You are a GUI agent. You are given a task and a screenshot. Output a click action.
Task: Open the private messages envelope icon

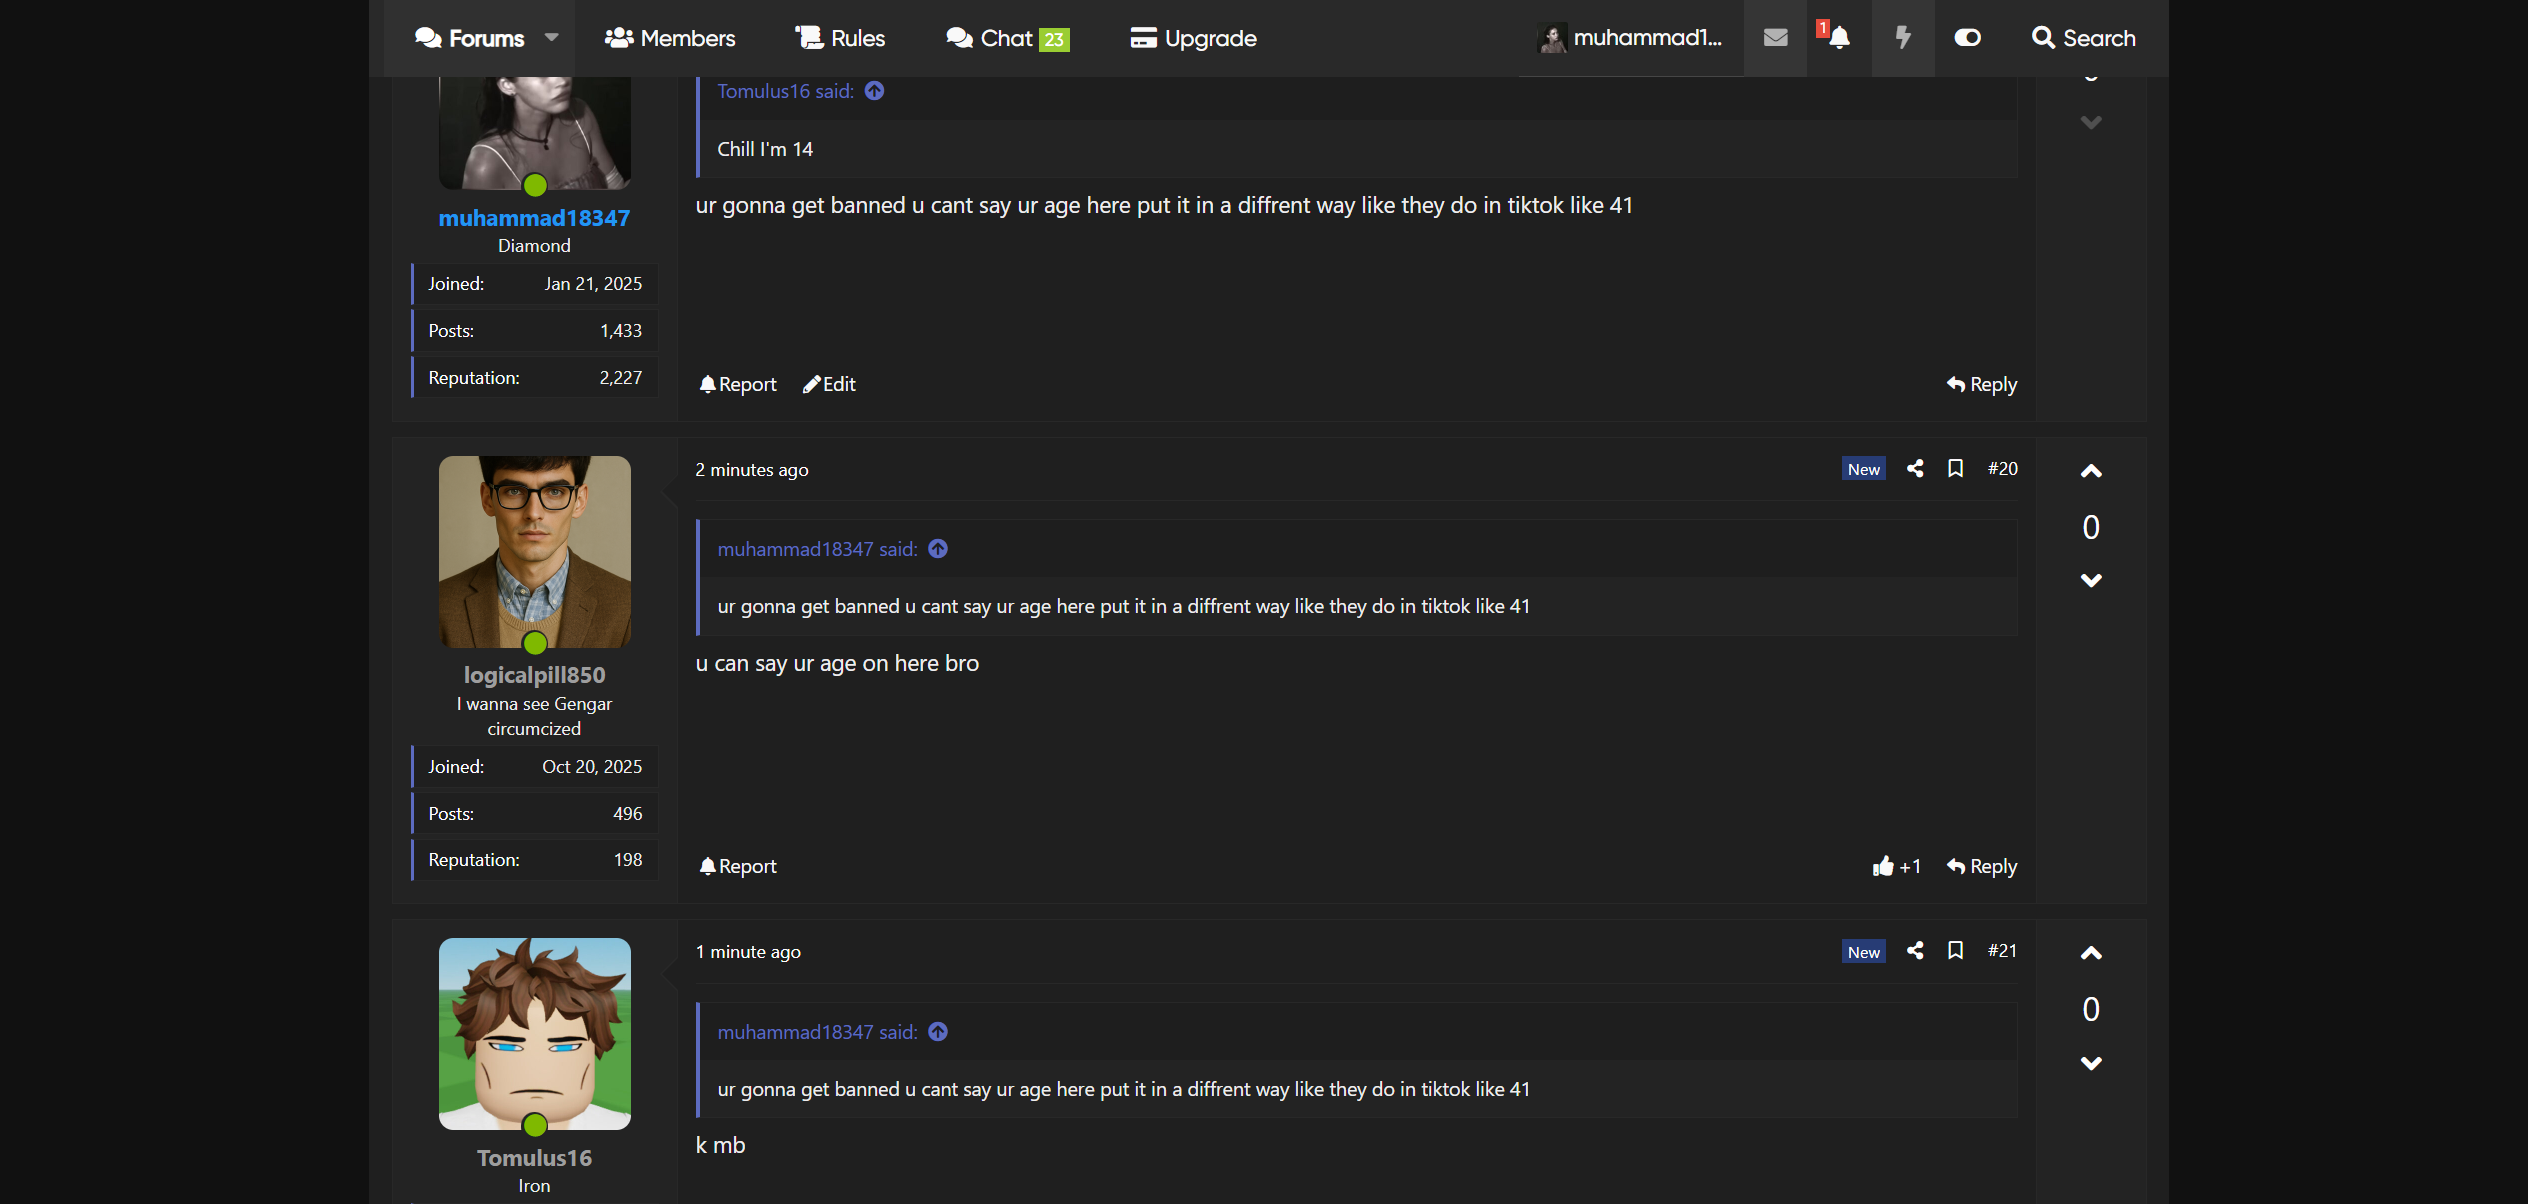click(1775, 38)
